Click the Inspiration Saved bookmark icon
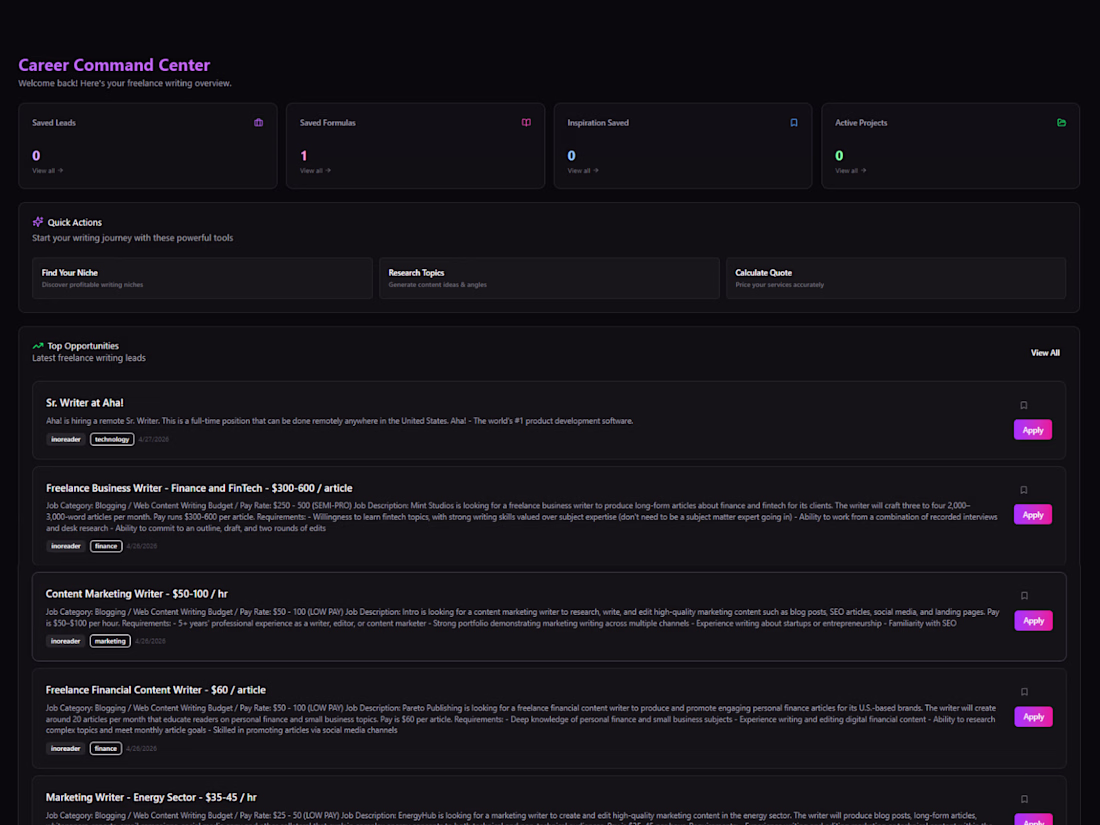Viewport: 1100px width, 825px height. (794, 123)
